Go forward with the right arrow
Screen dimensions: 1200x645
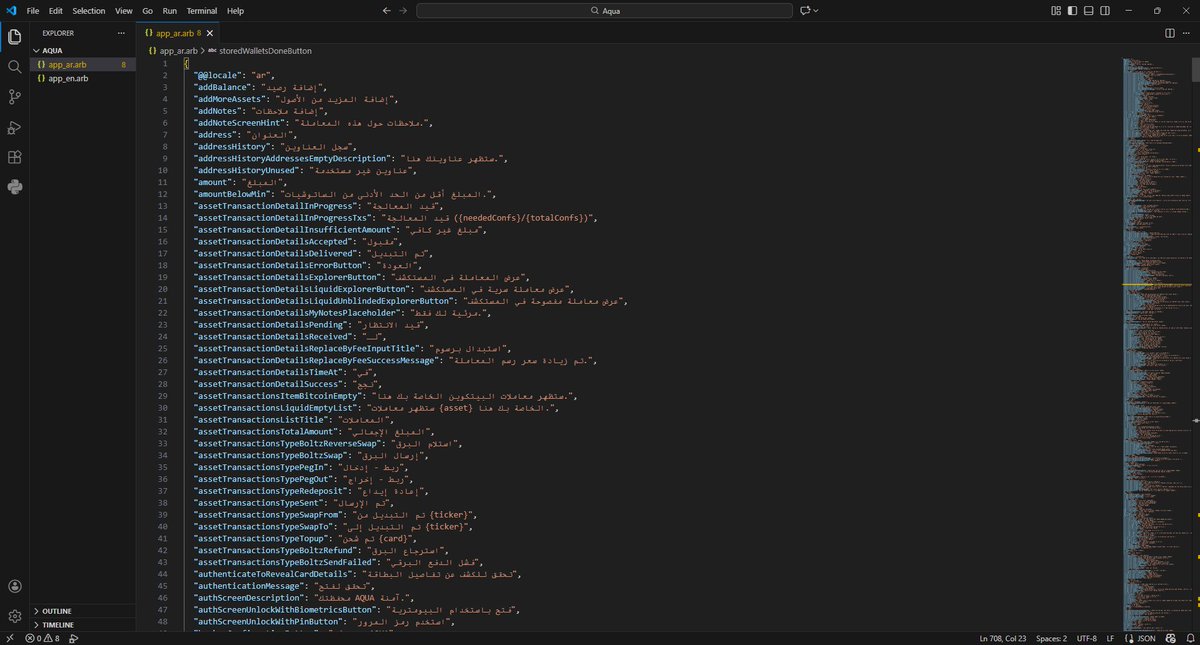pos(403,10)
